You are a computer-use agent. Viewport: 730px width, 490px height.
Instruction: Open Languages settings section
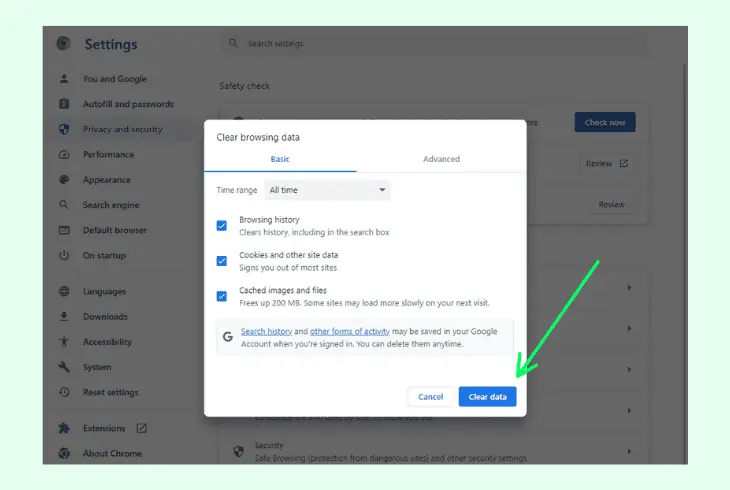(104, 292)
